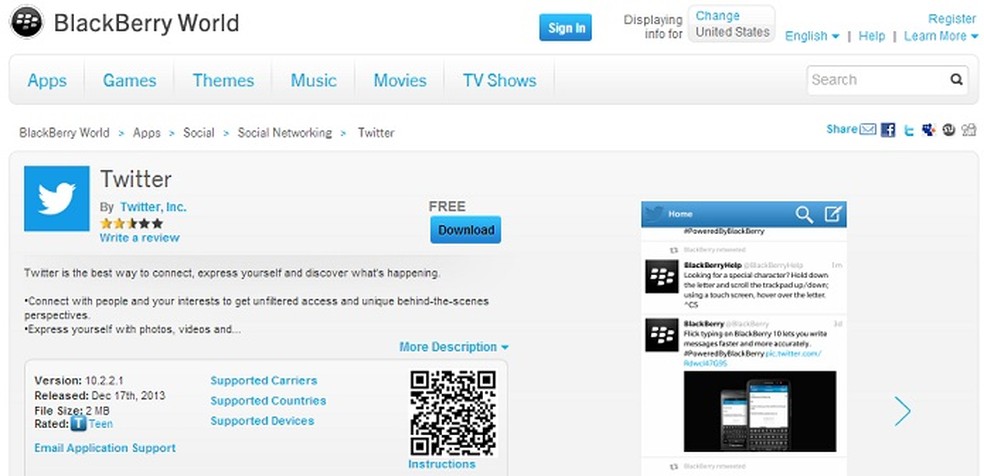The width and height of the screenshot is (984, 476).
Task: Show next screenshot with right arrow
Action: pos(902,411)
